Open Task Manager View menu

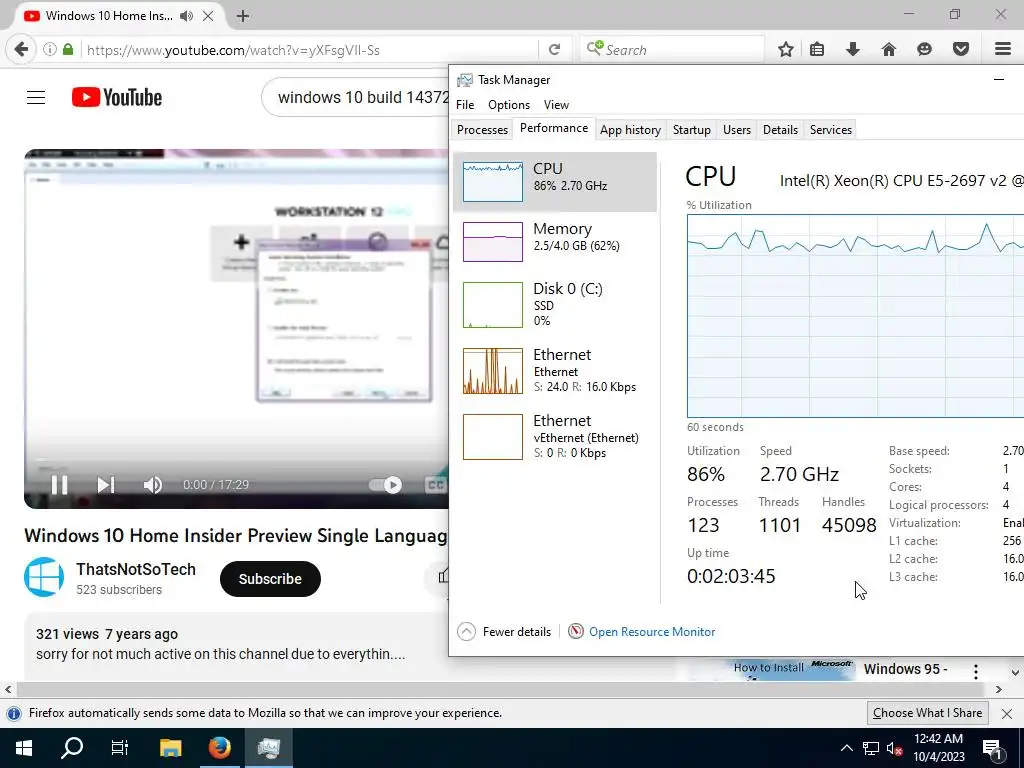[x=556, y=104]
